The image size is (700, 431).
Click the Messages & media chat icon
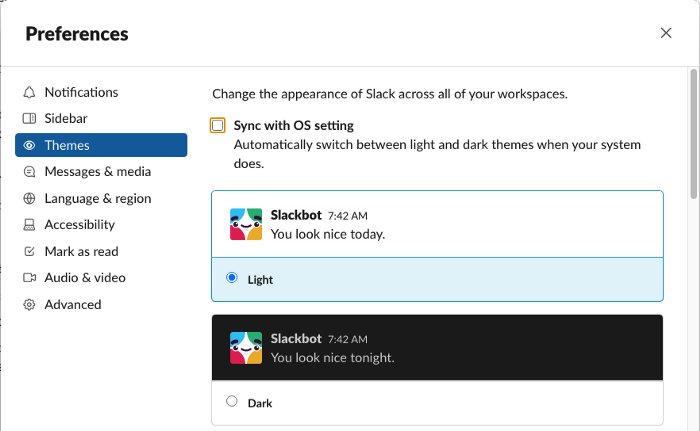[x=29, y=172]
